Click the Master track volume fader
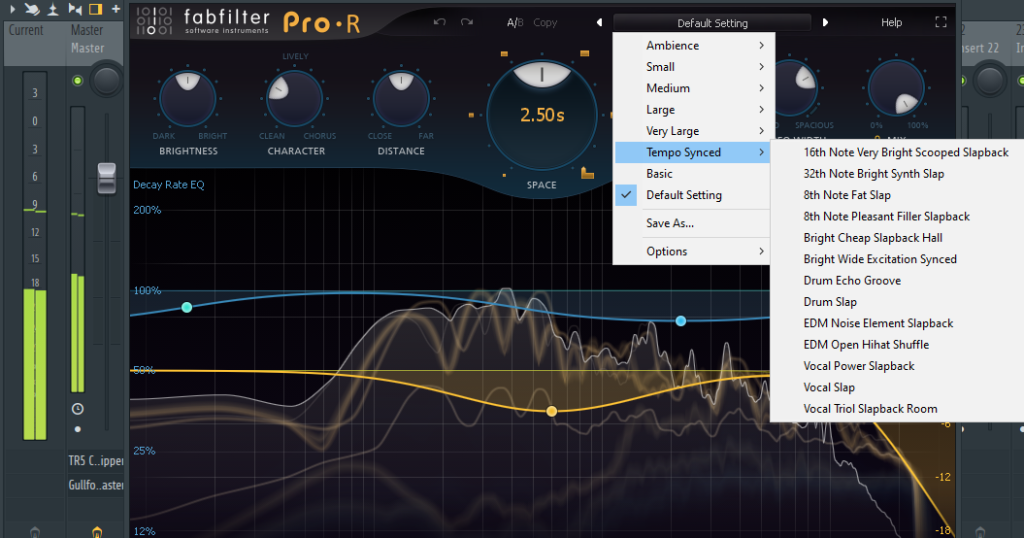Viewport: 1024px width, 538px height. tap(106, 176)
